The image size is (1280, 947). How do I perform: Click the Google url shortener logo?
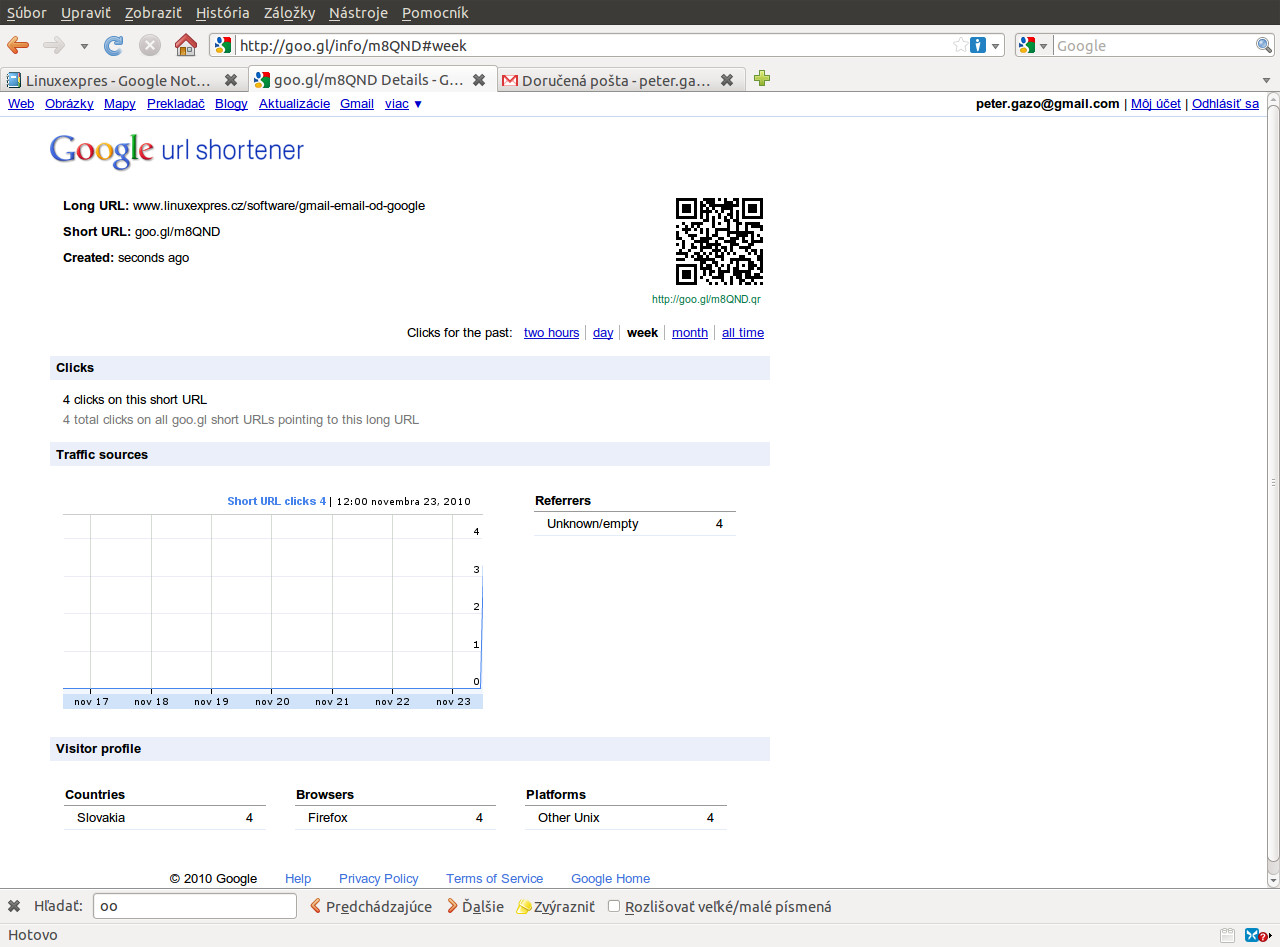177,151
